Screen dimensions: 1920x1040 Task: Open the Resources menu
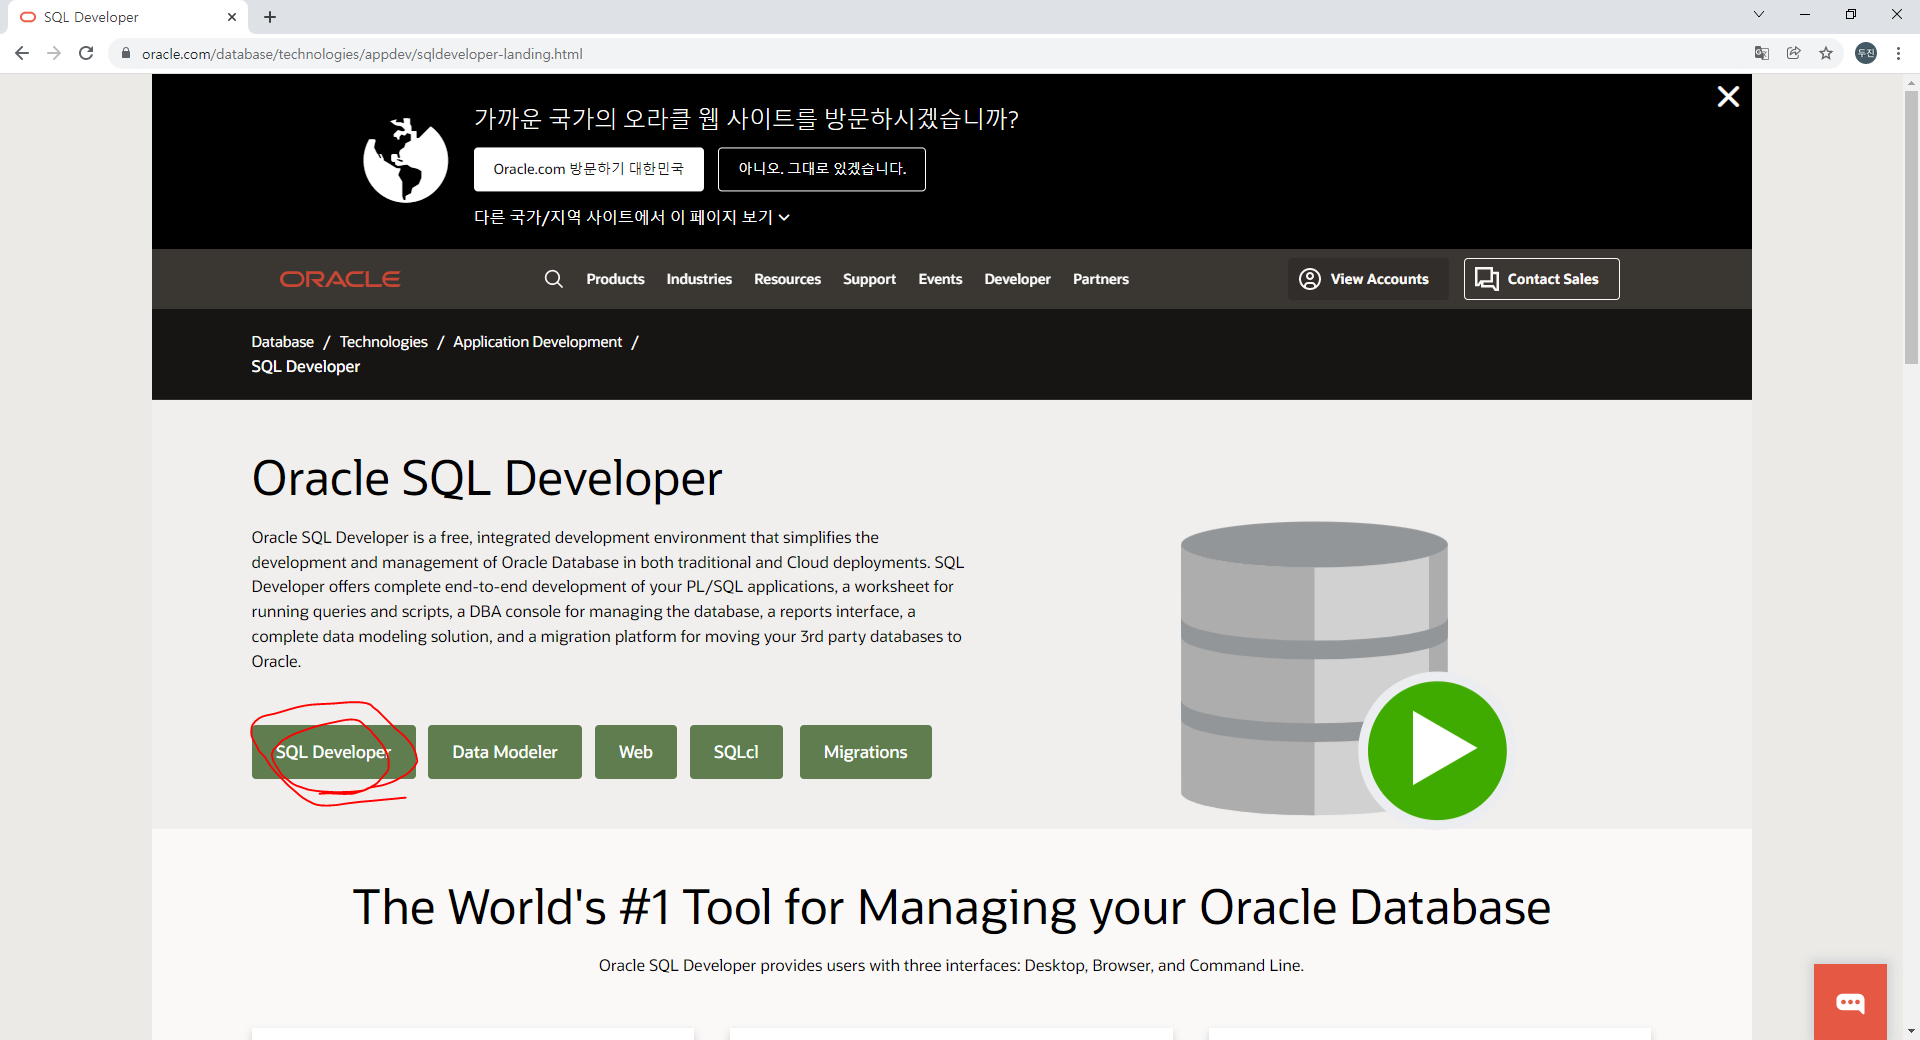(787, 279)
